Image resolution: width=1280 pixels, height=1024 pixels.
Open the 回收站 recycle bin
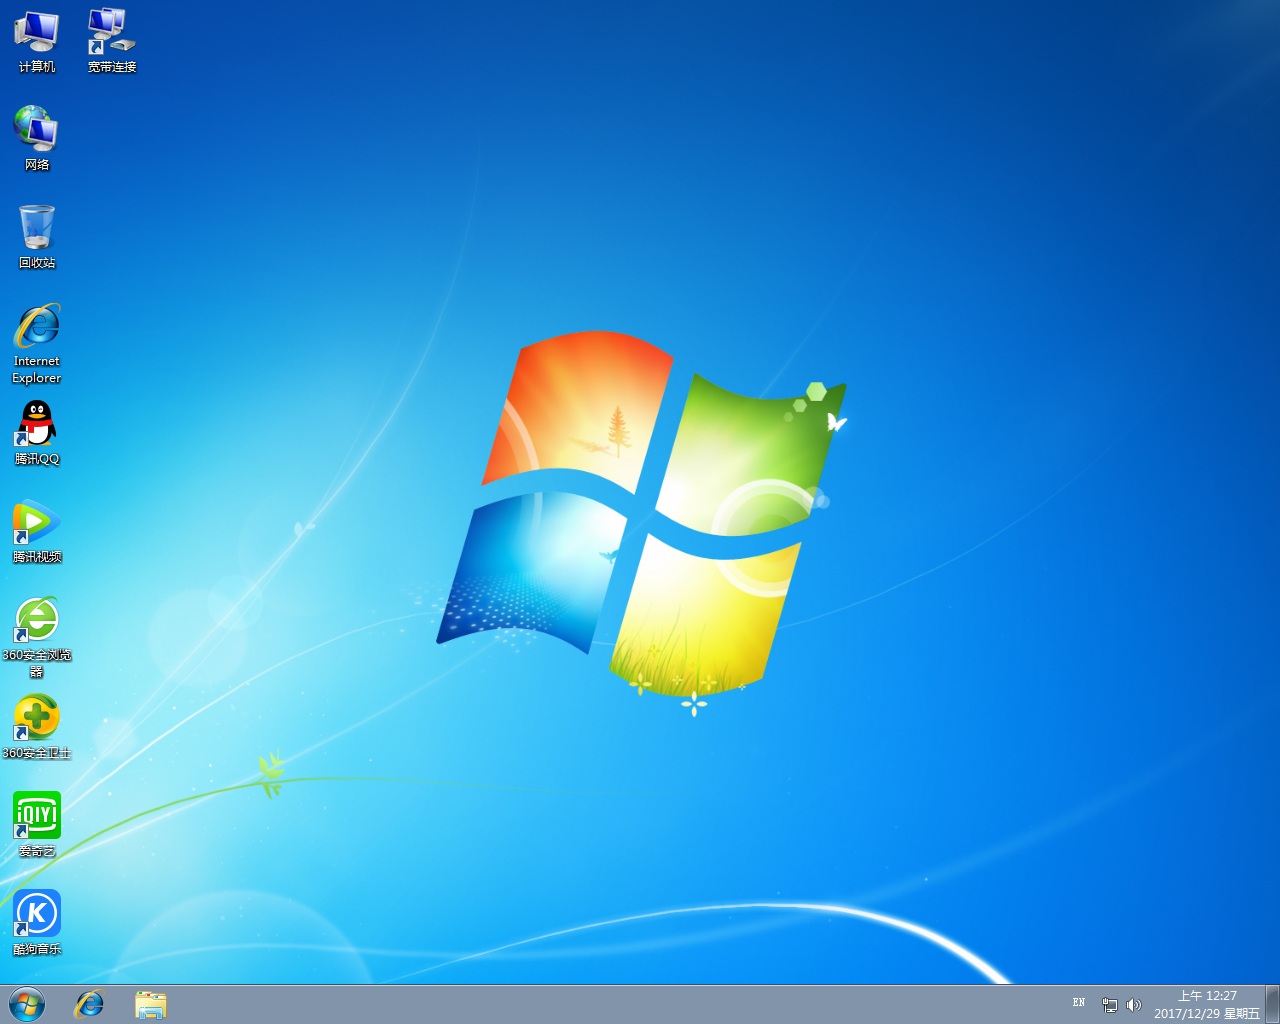click(36, 228)
